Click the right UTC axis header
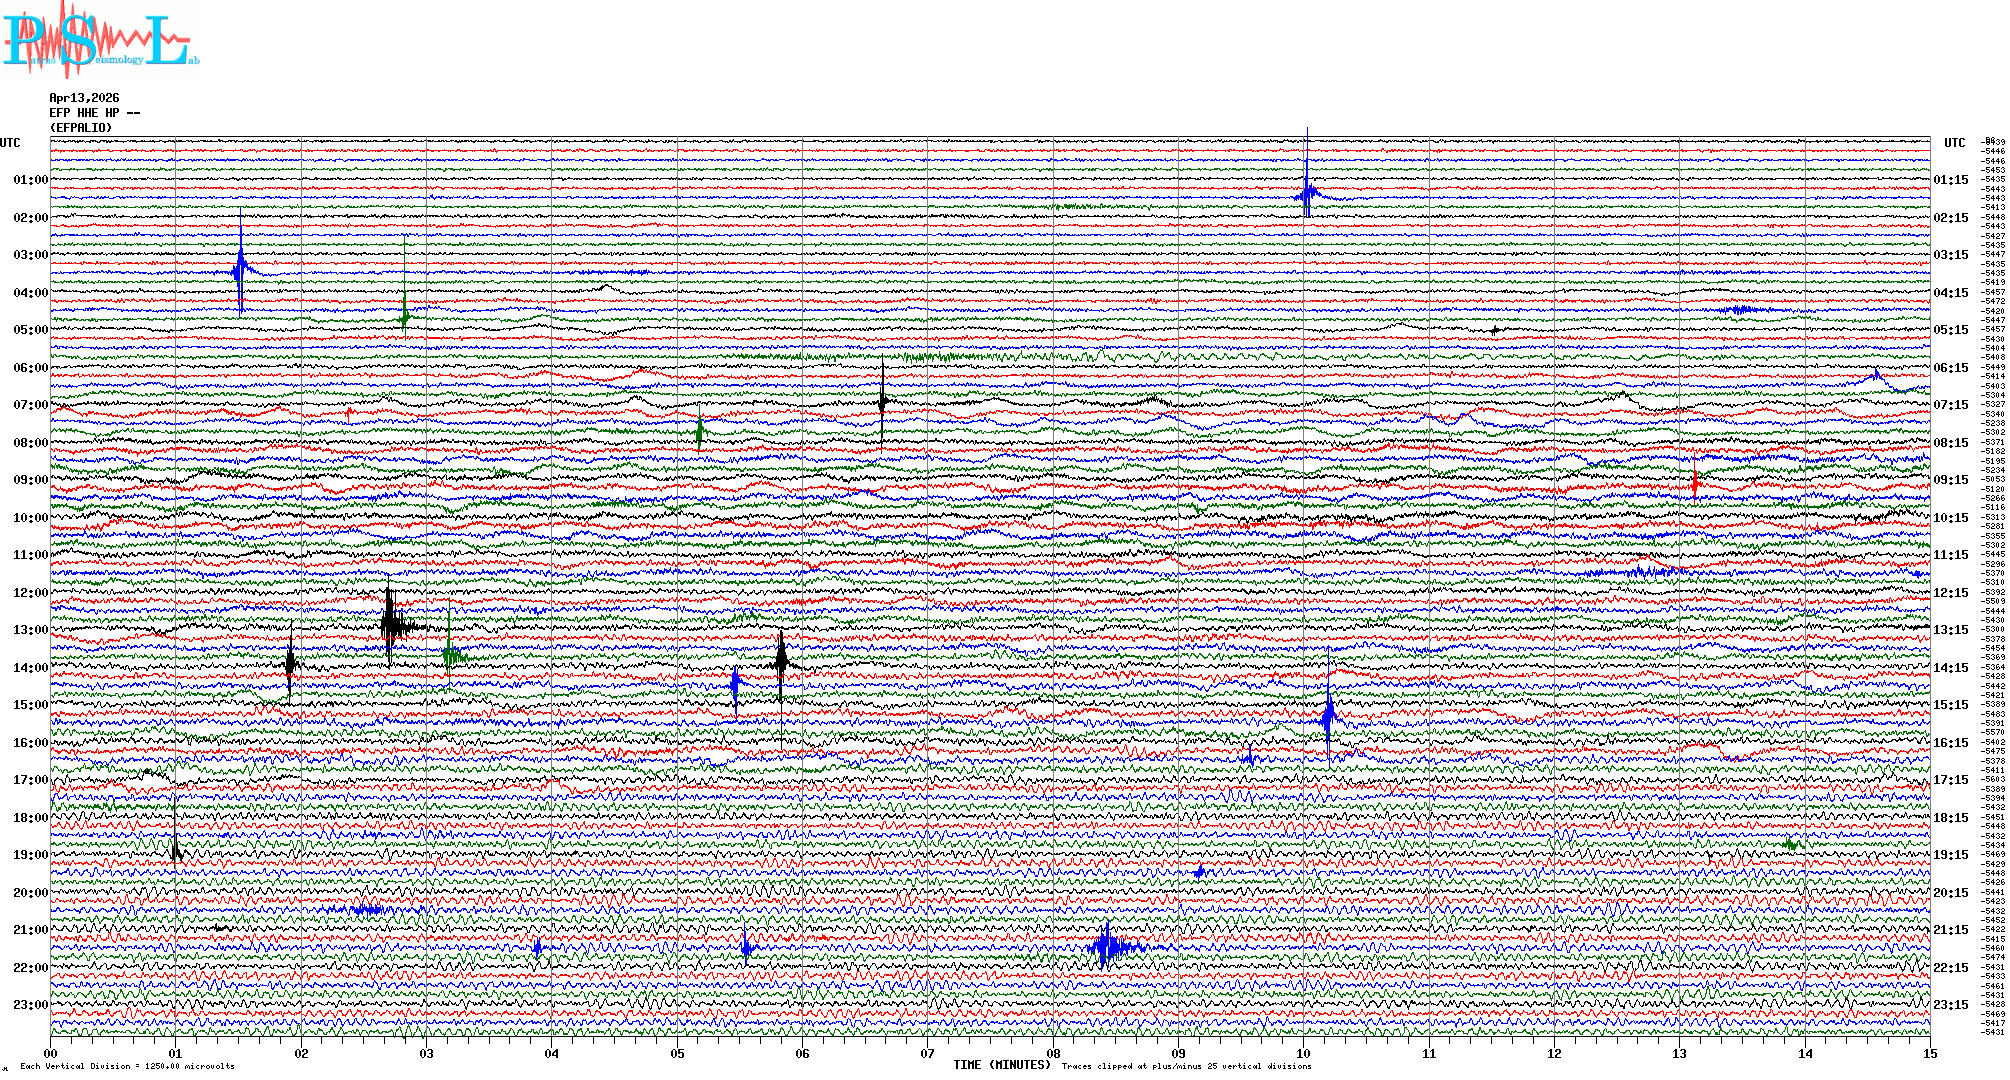This screenshot has width=2010, height=1080. coord(1954,143)
